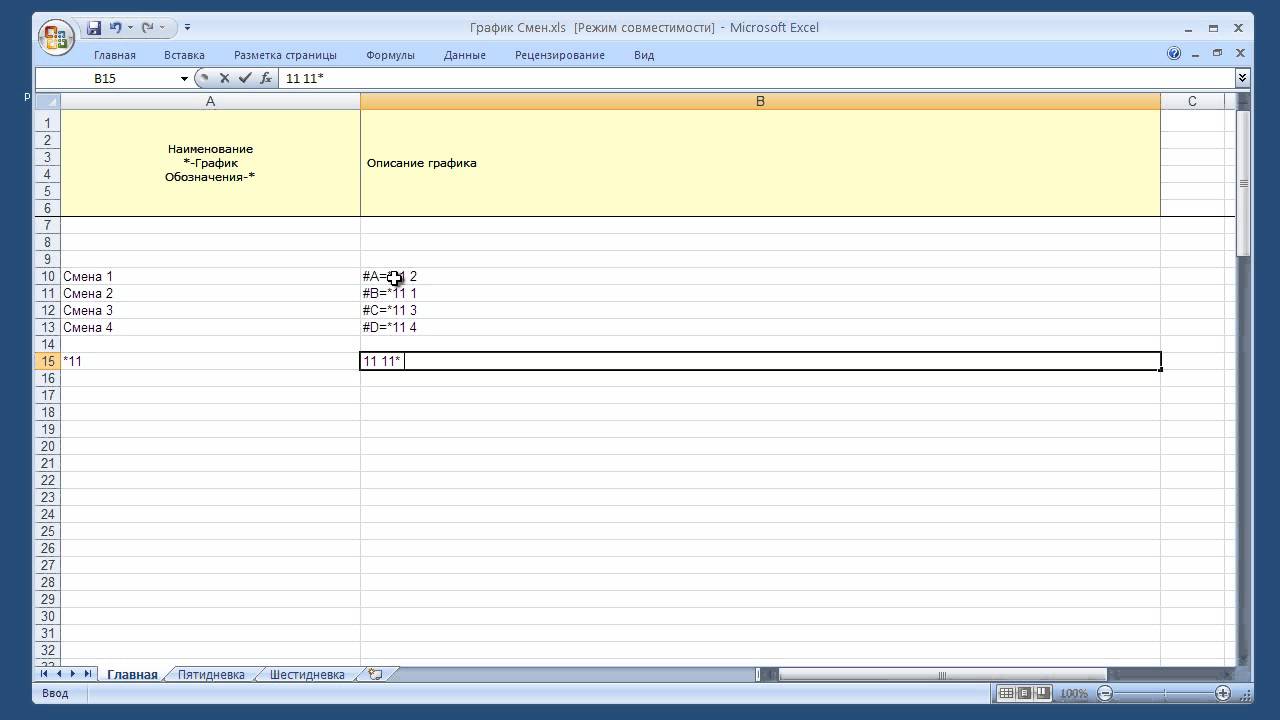This screenshot has height=720, width=1280.
Task: Go to next sheet navigation arrow
Action: (x=73, y=675)
